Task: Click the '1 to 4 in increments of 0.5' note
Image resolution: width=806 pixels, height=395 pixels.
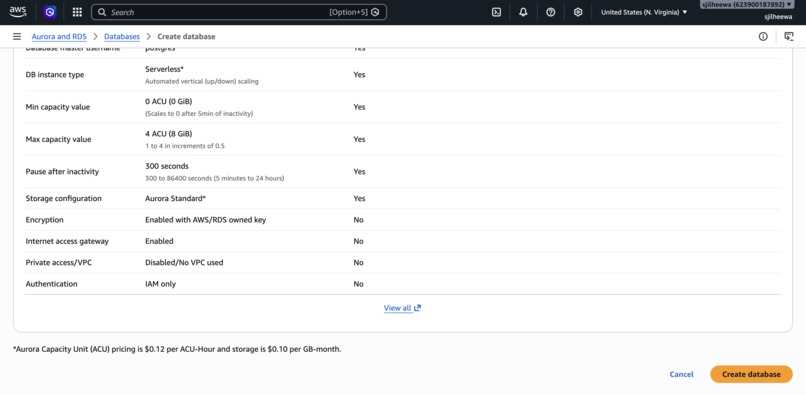Action: click(x=185, y=146)
